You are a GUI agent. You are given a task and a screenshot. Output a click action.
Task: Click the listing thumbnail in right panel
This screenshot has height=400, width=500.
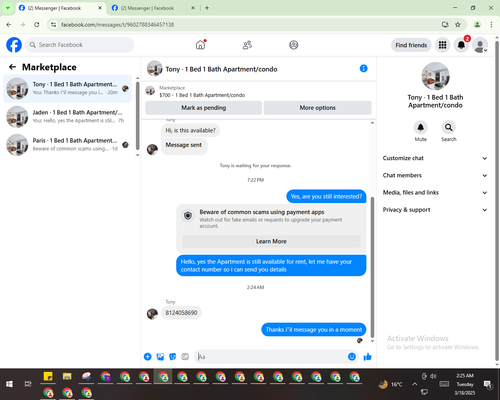[x=435, y=76]
